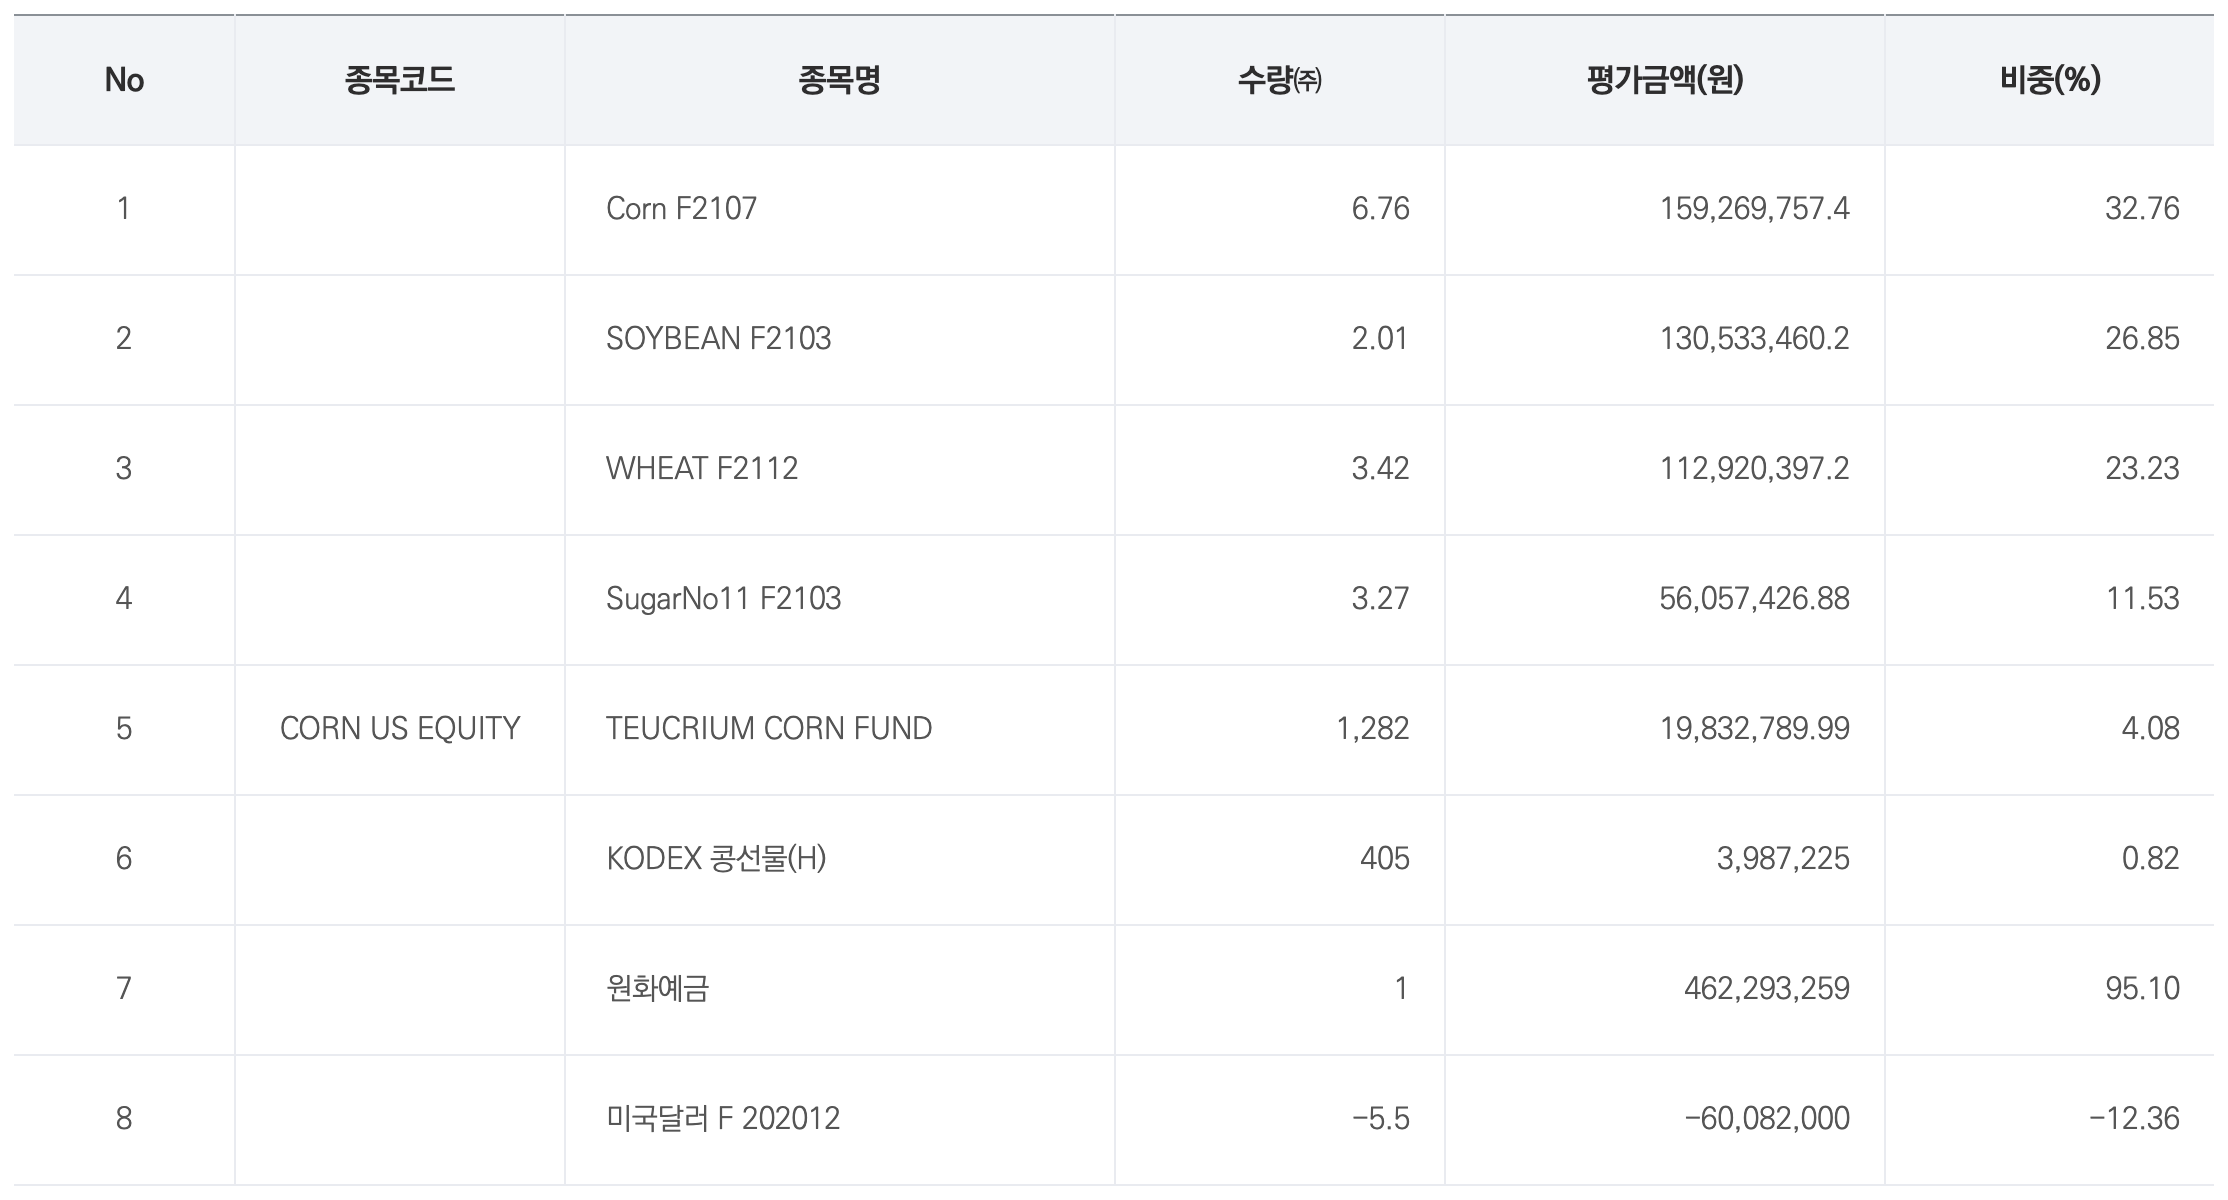The height and width of the screenshot is (1200, 2228).
Task: Select 미국달러 F 202012 entry
Action: 722,1119
